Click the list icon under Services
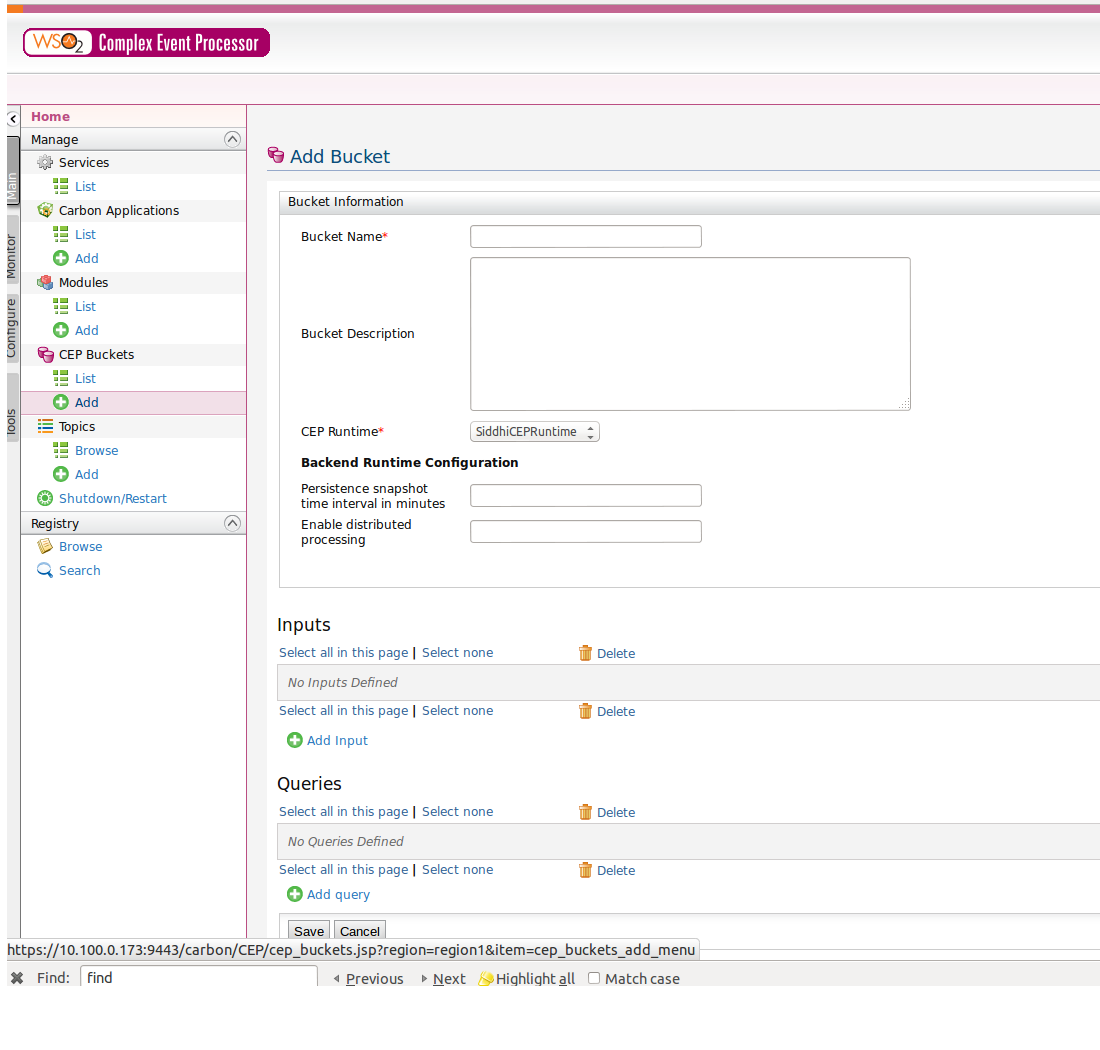 61,187
